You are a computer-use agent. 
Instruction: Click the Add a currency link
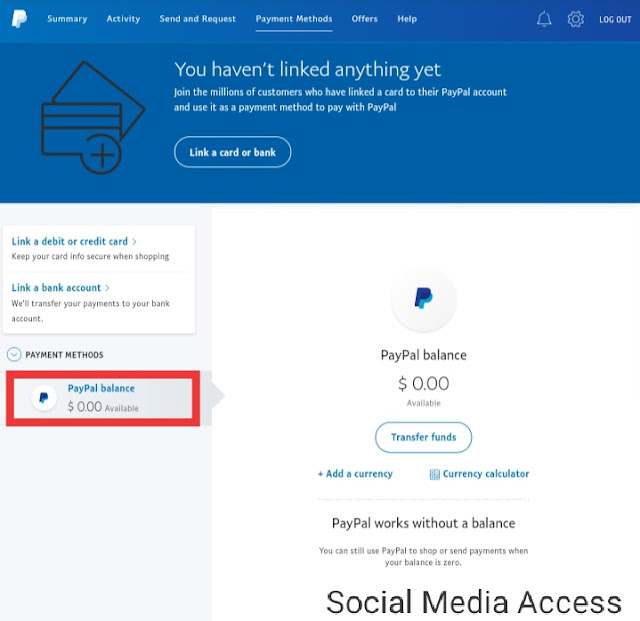click(x=355, y=474)
